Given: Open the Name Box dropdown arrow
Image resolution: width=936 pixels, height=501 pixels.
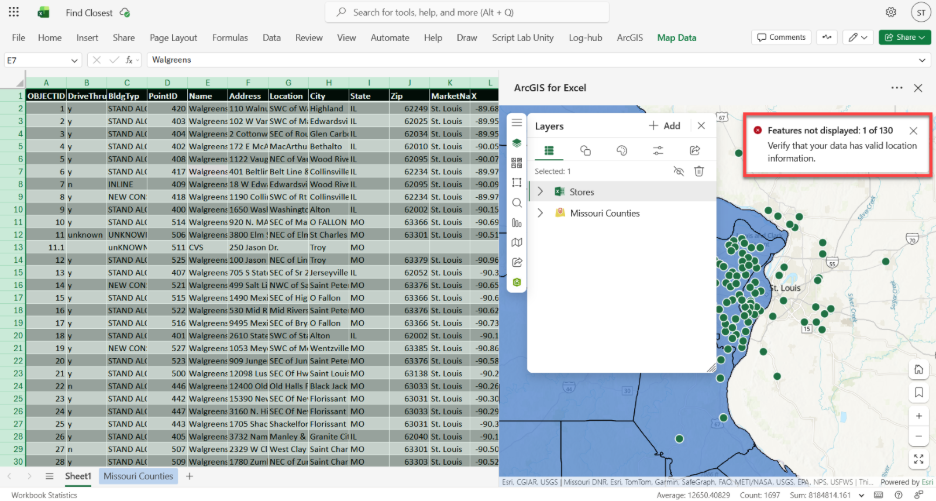Looking at the screenshot, I should click(x=74, y=60).
